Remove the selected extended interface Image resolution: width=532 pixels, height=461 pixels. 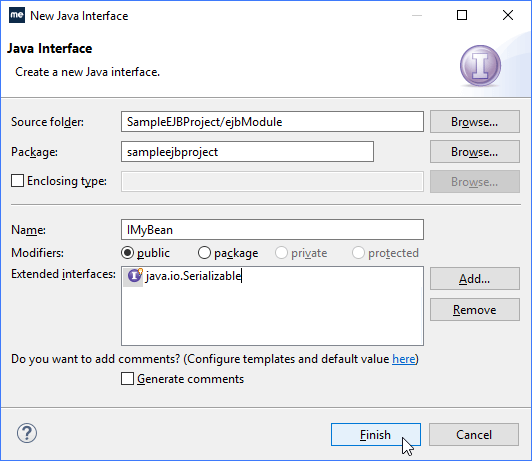pyautogui.click(x=475, y=309)
